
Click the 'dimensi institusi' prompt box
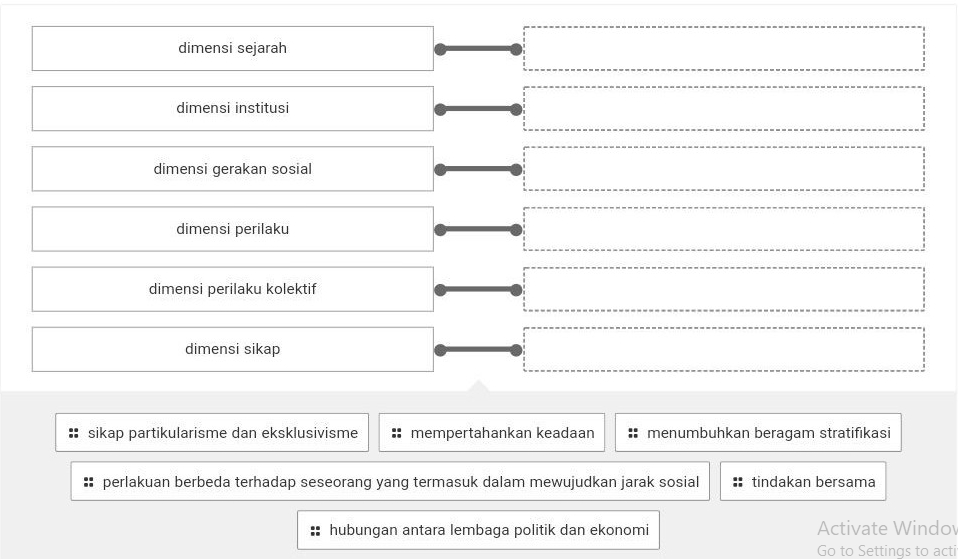[232, 108]
